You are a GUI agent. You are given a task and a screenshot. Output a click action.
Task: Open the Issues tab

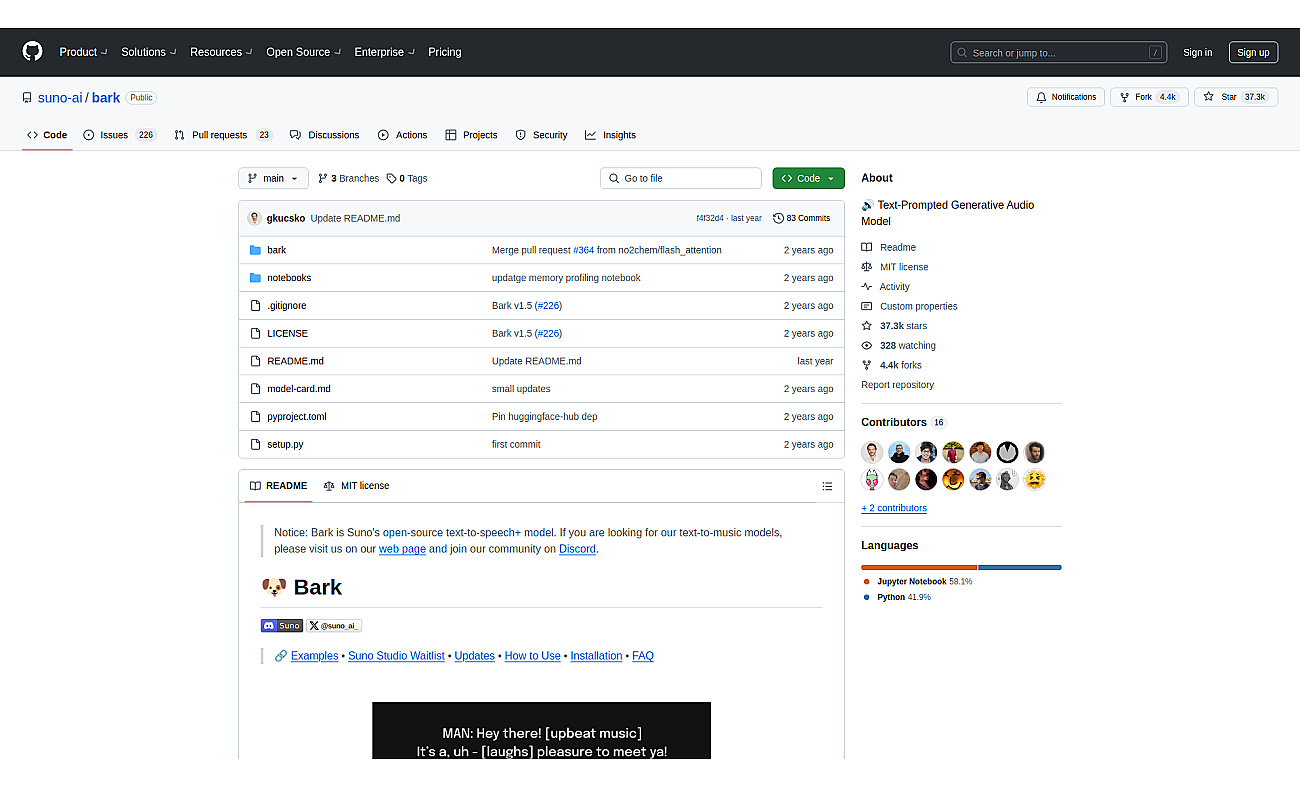pos(119,135)
